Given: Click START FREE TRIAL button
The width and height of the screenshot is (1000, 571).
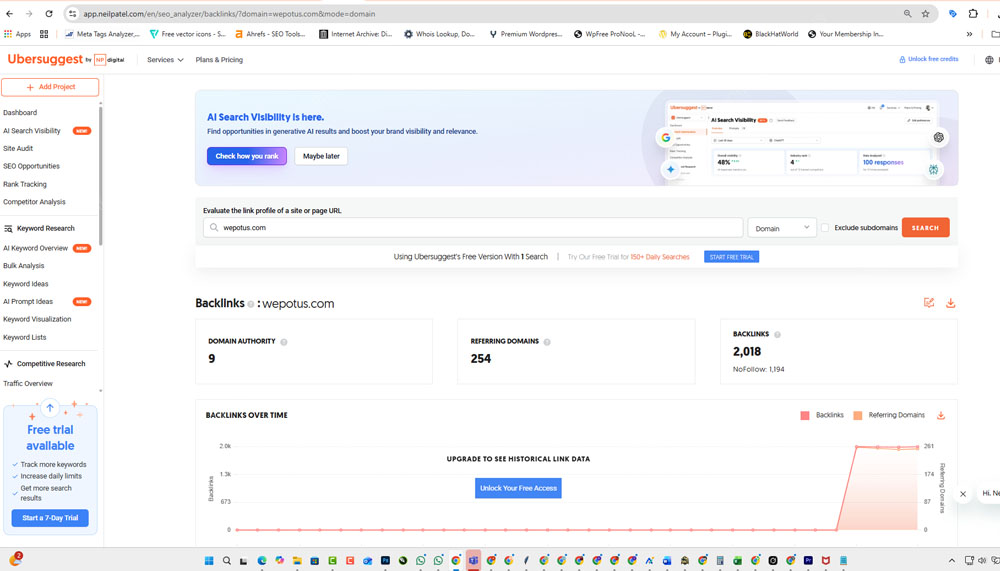Looking at the screenshot, I should click(732, 257).
